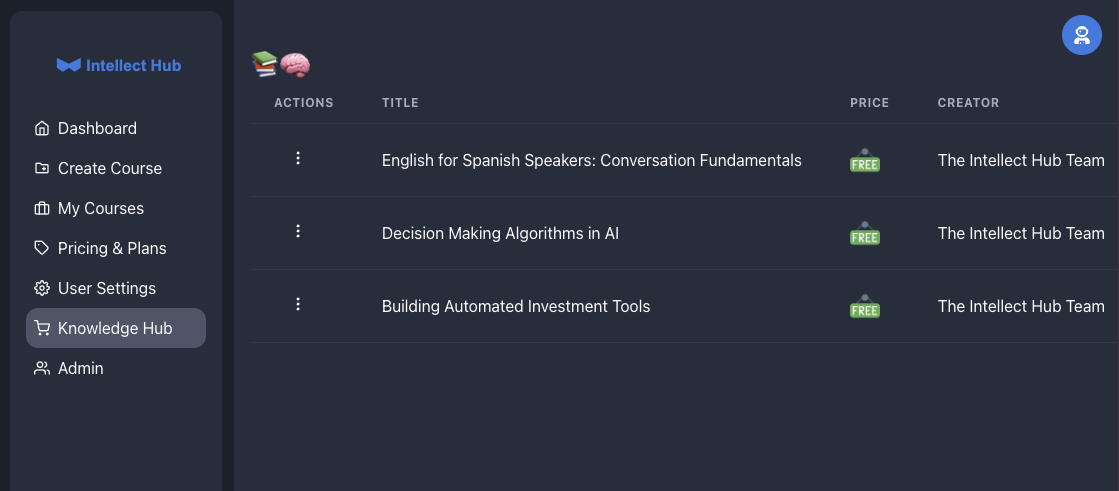Click the Pricing & Plans tag icon

(42, 248)
